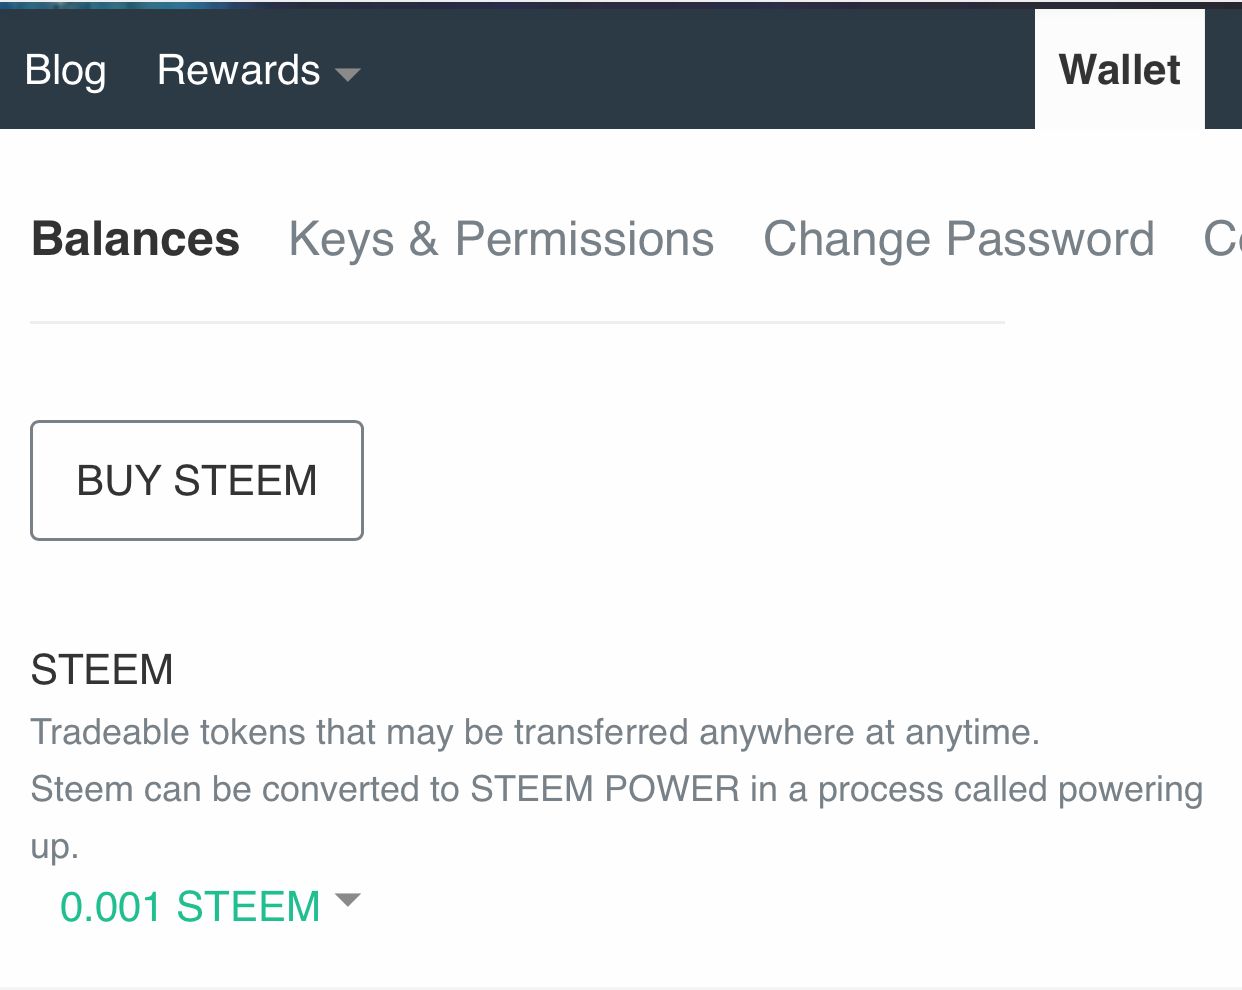Expand the Rewards dropdown arrow

coord(348,74)
